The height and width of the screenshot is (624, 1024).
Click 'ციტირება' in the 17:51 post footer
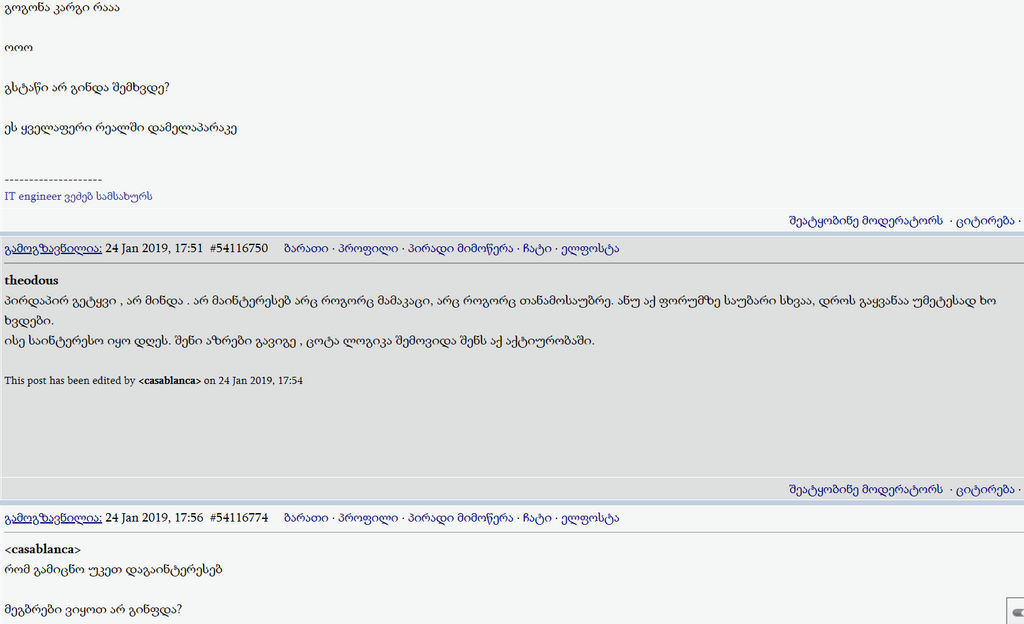click(985, 489)
